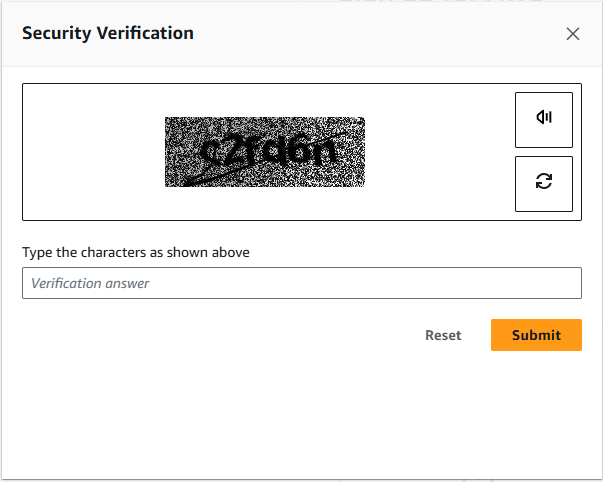The image size is (603, 482).
Task: Reset the verification form
Action: tap(443, 335)
